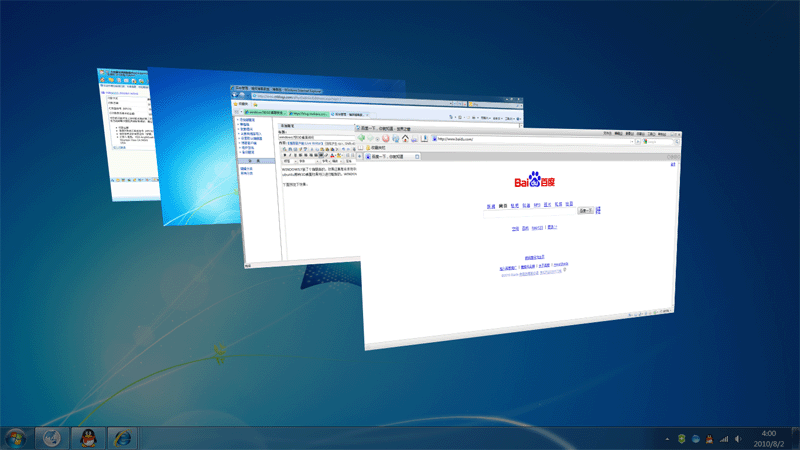Open the 图片 link above Baidu search box

click(x=547, y=205)
